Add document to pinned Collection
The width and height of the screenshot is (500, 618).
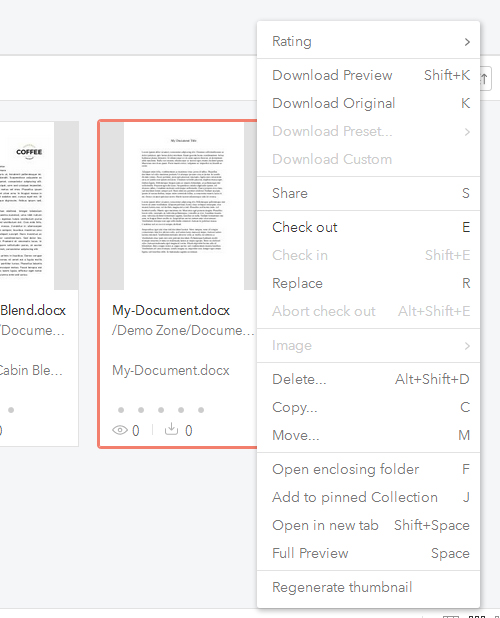(x=368, y=497)
